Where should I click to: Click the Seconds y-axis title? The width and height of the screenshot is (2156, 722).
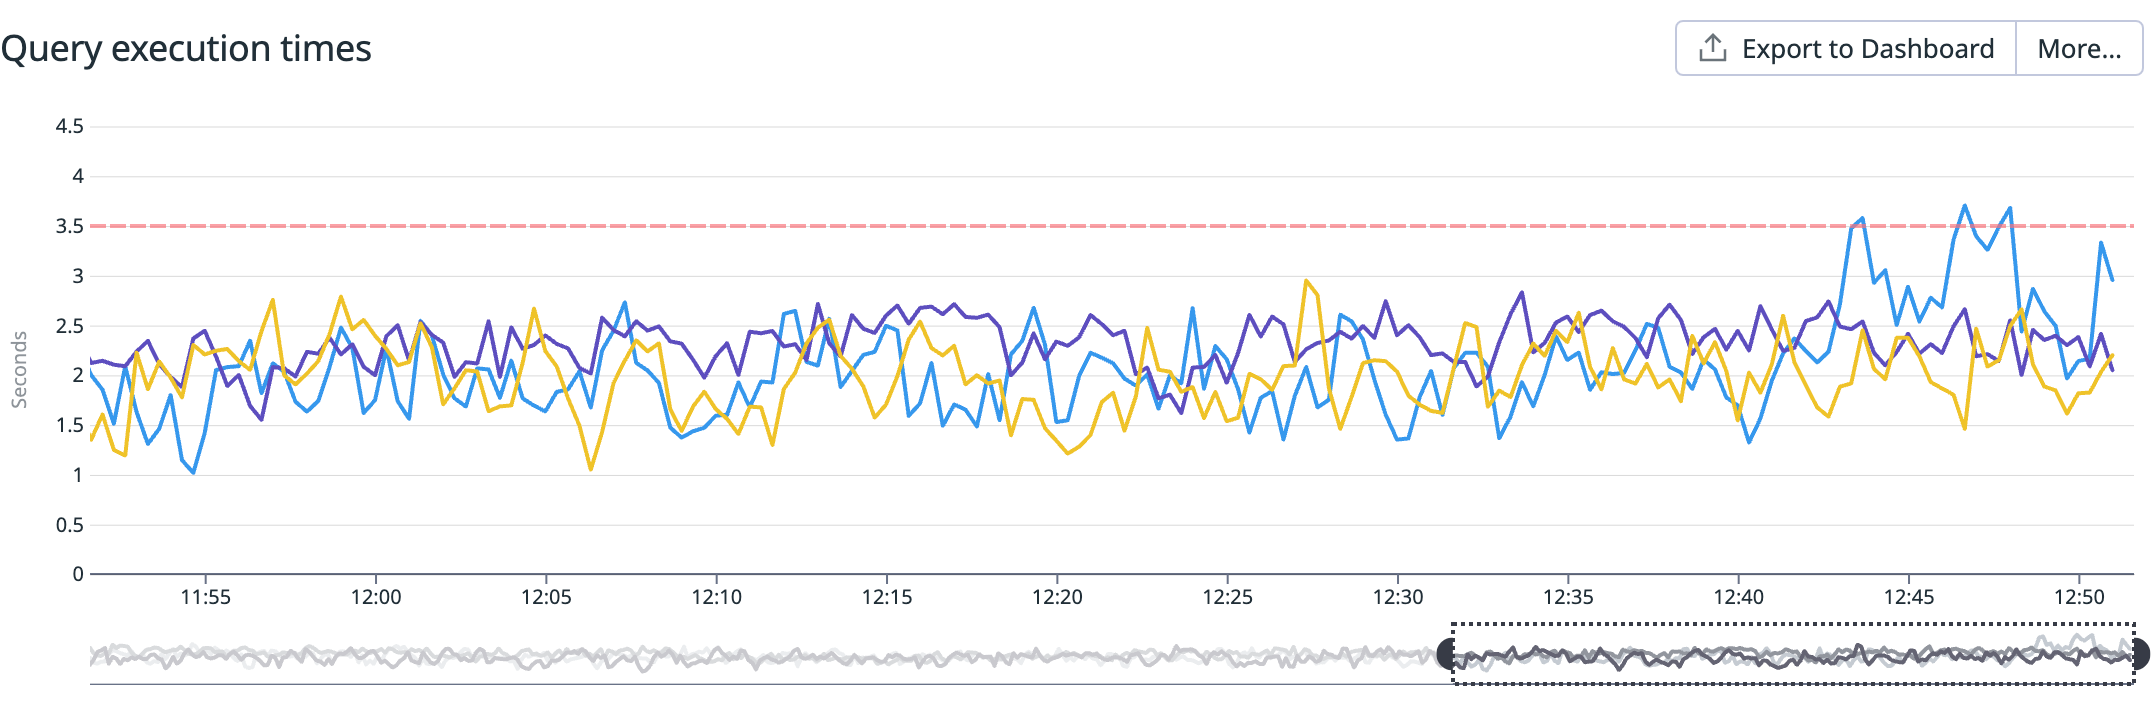pos(19,370)
